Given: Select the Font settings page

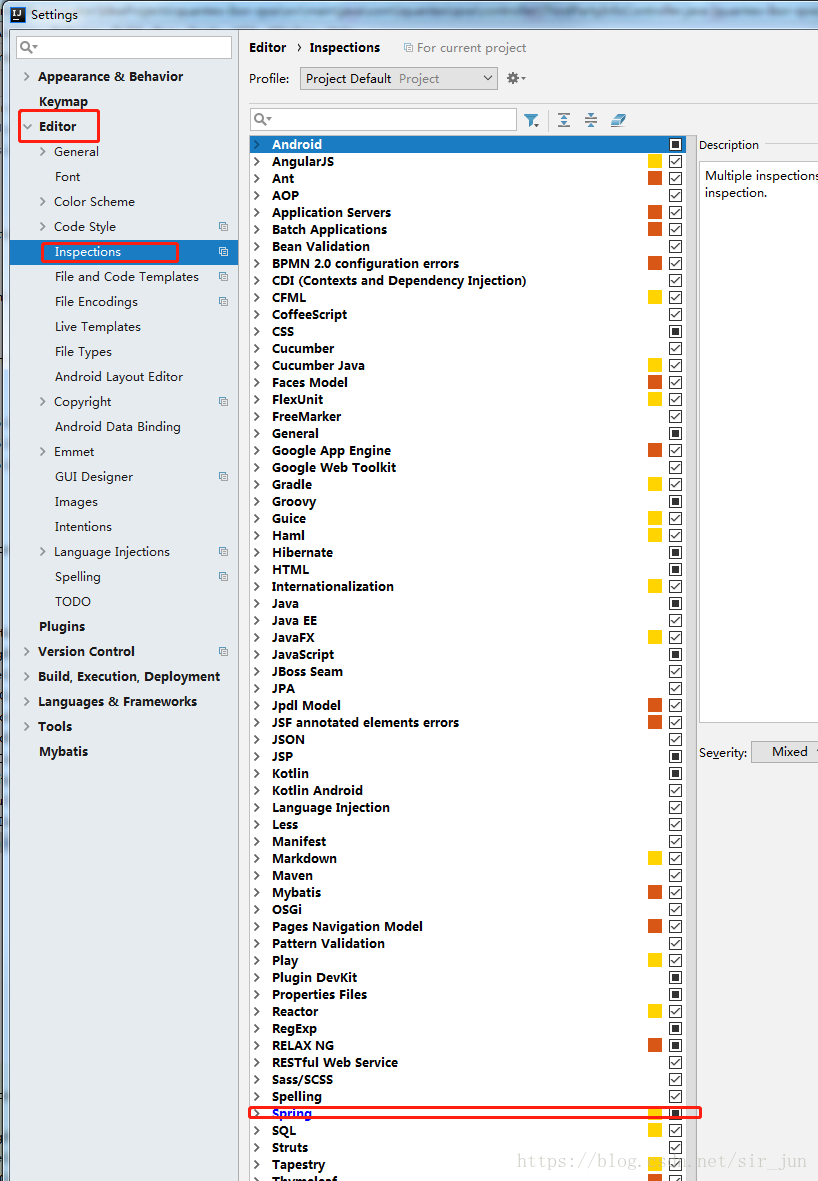Looking at the screenshot, I should (67, 176).
